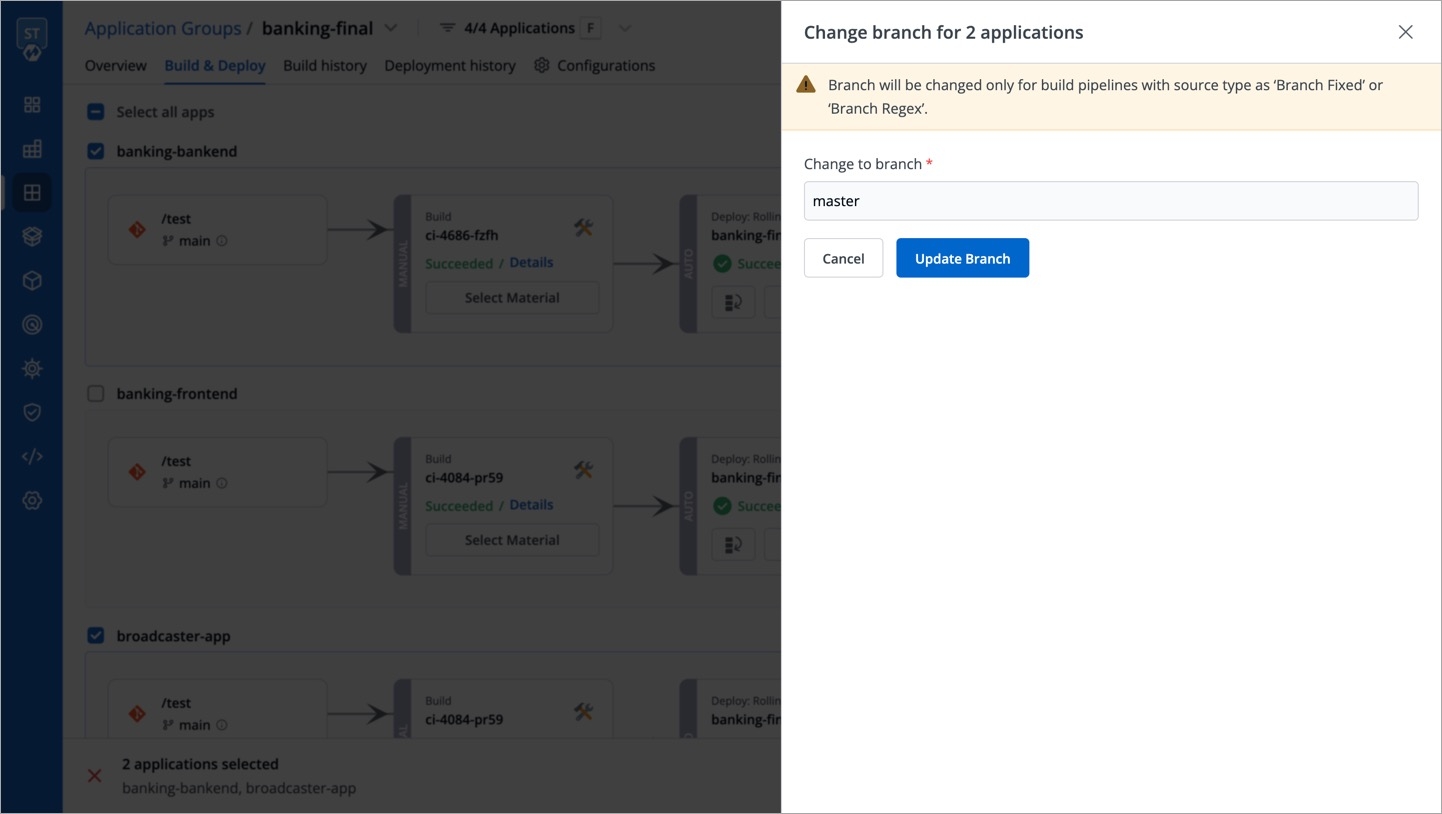
Task: Open the security shield icon in sidebar
Action: (x=32, y=413)
